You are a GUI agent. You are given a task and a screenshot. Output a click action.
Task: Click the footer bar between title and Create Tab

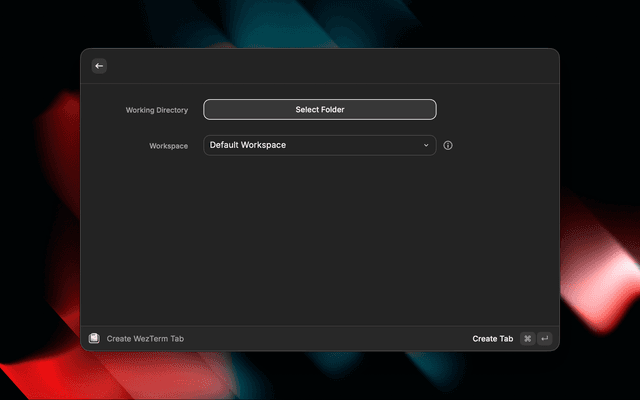click(330, 339)
